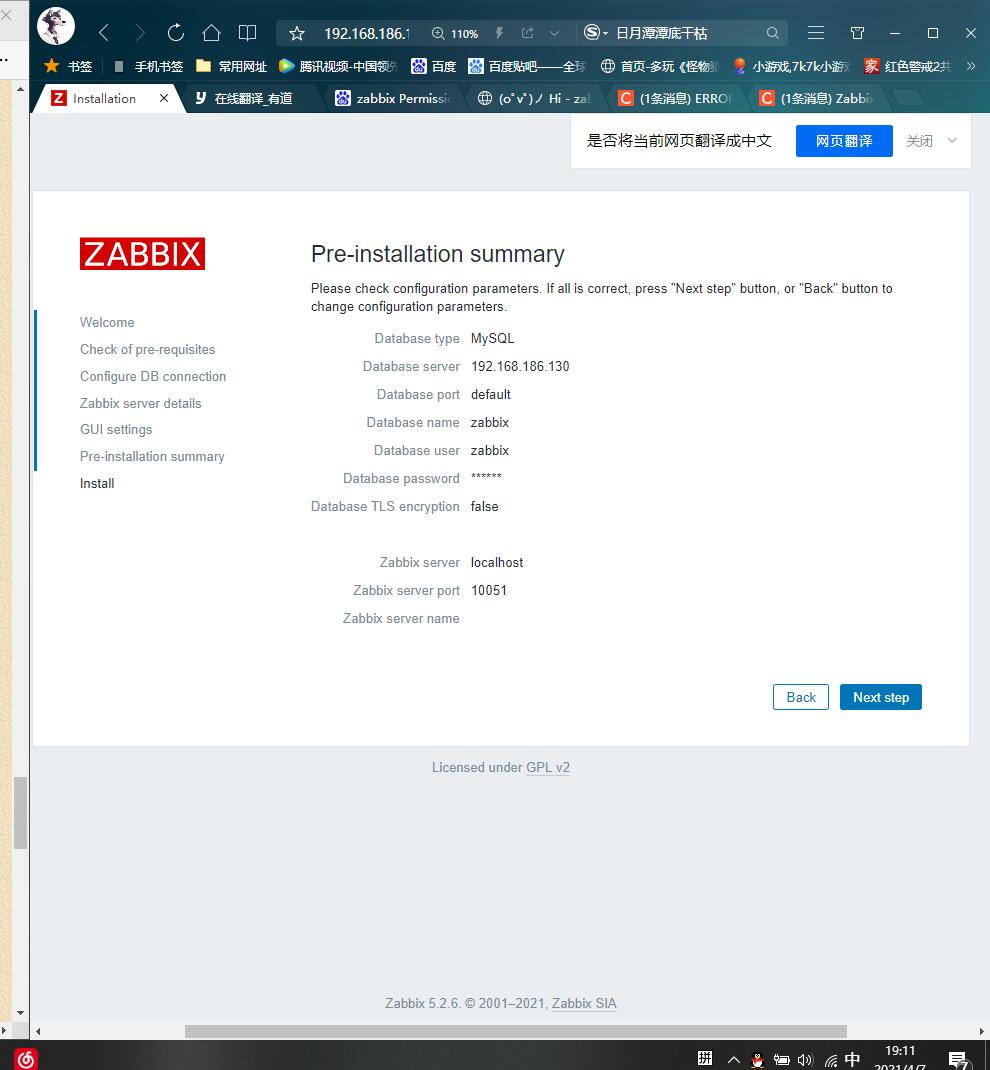Click the QQ penguin tray icon
The width and height of the screenshot is (990, 1070).
coord(757,1060)
